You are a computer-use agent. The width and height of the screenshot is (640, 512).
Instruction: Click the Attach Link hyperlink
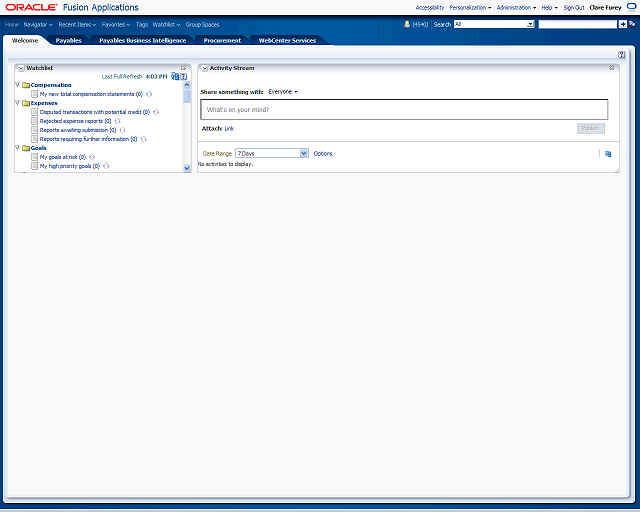(229, 129)
